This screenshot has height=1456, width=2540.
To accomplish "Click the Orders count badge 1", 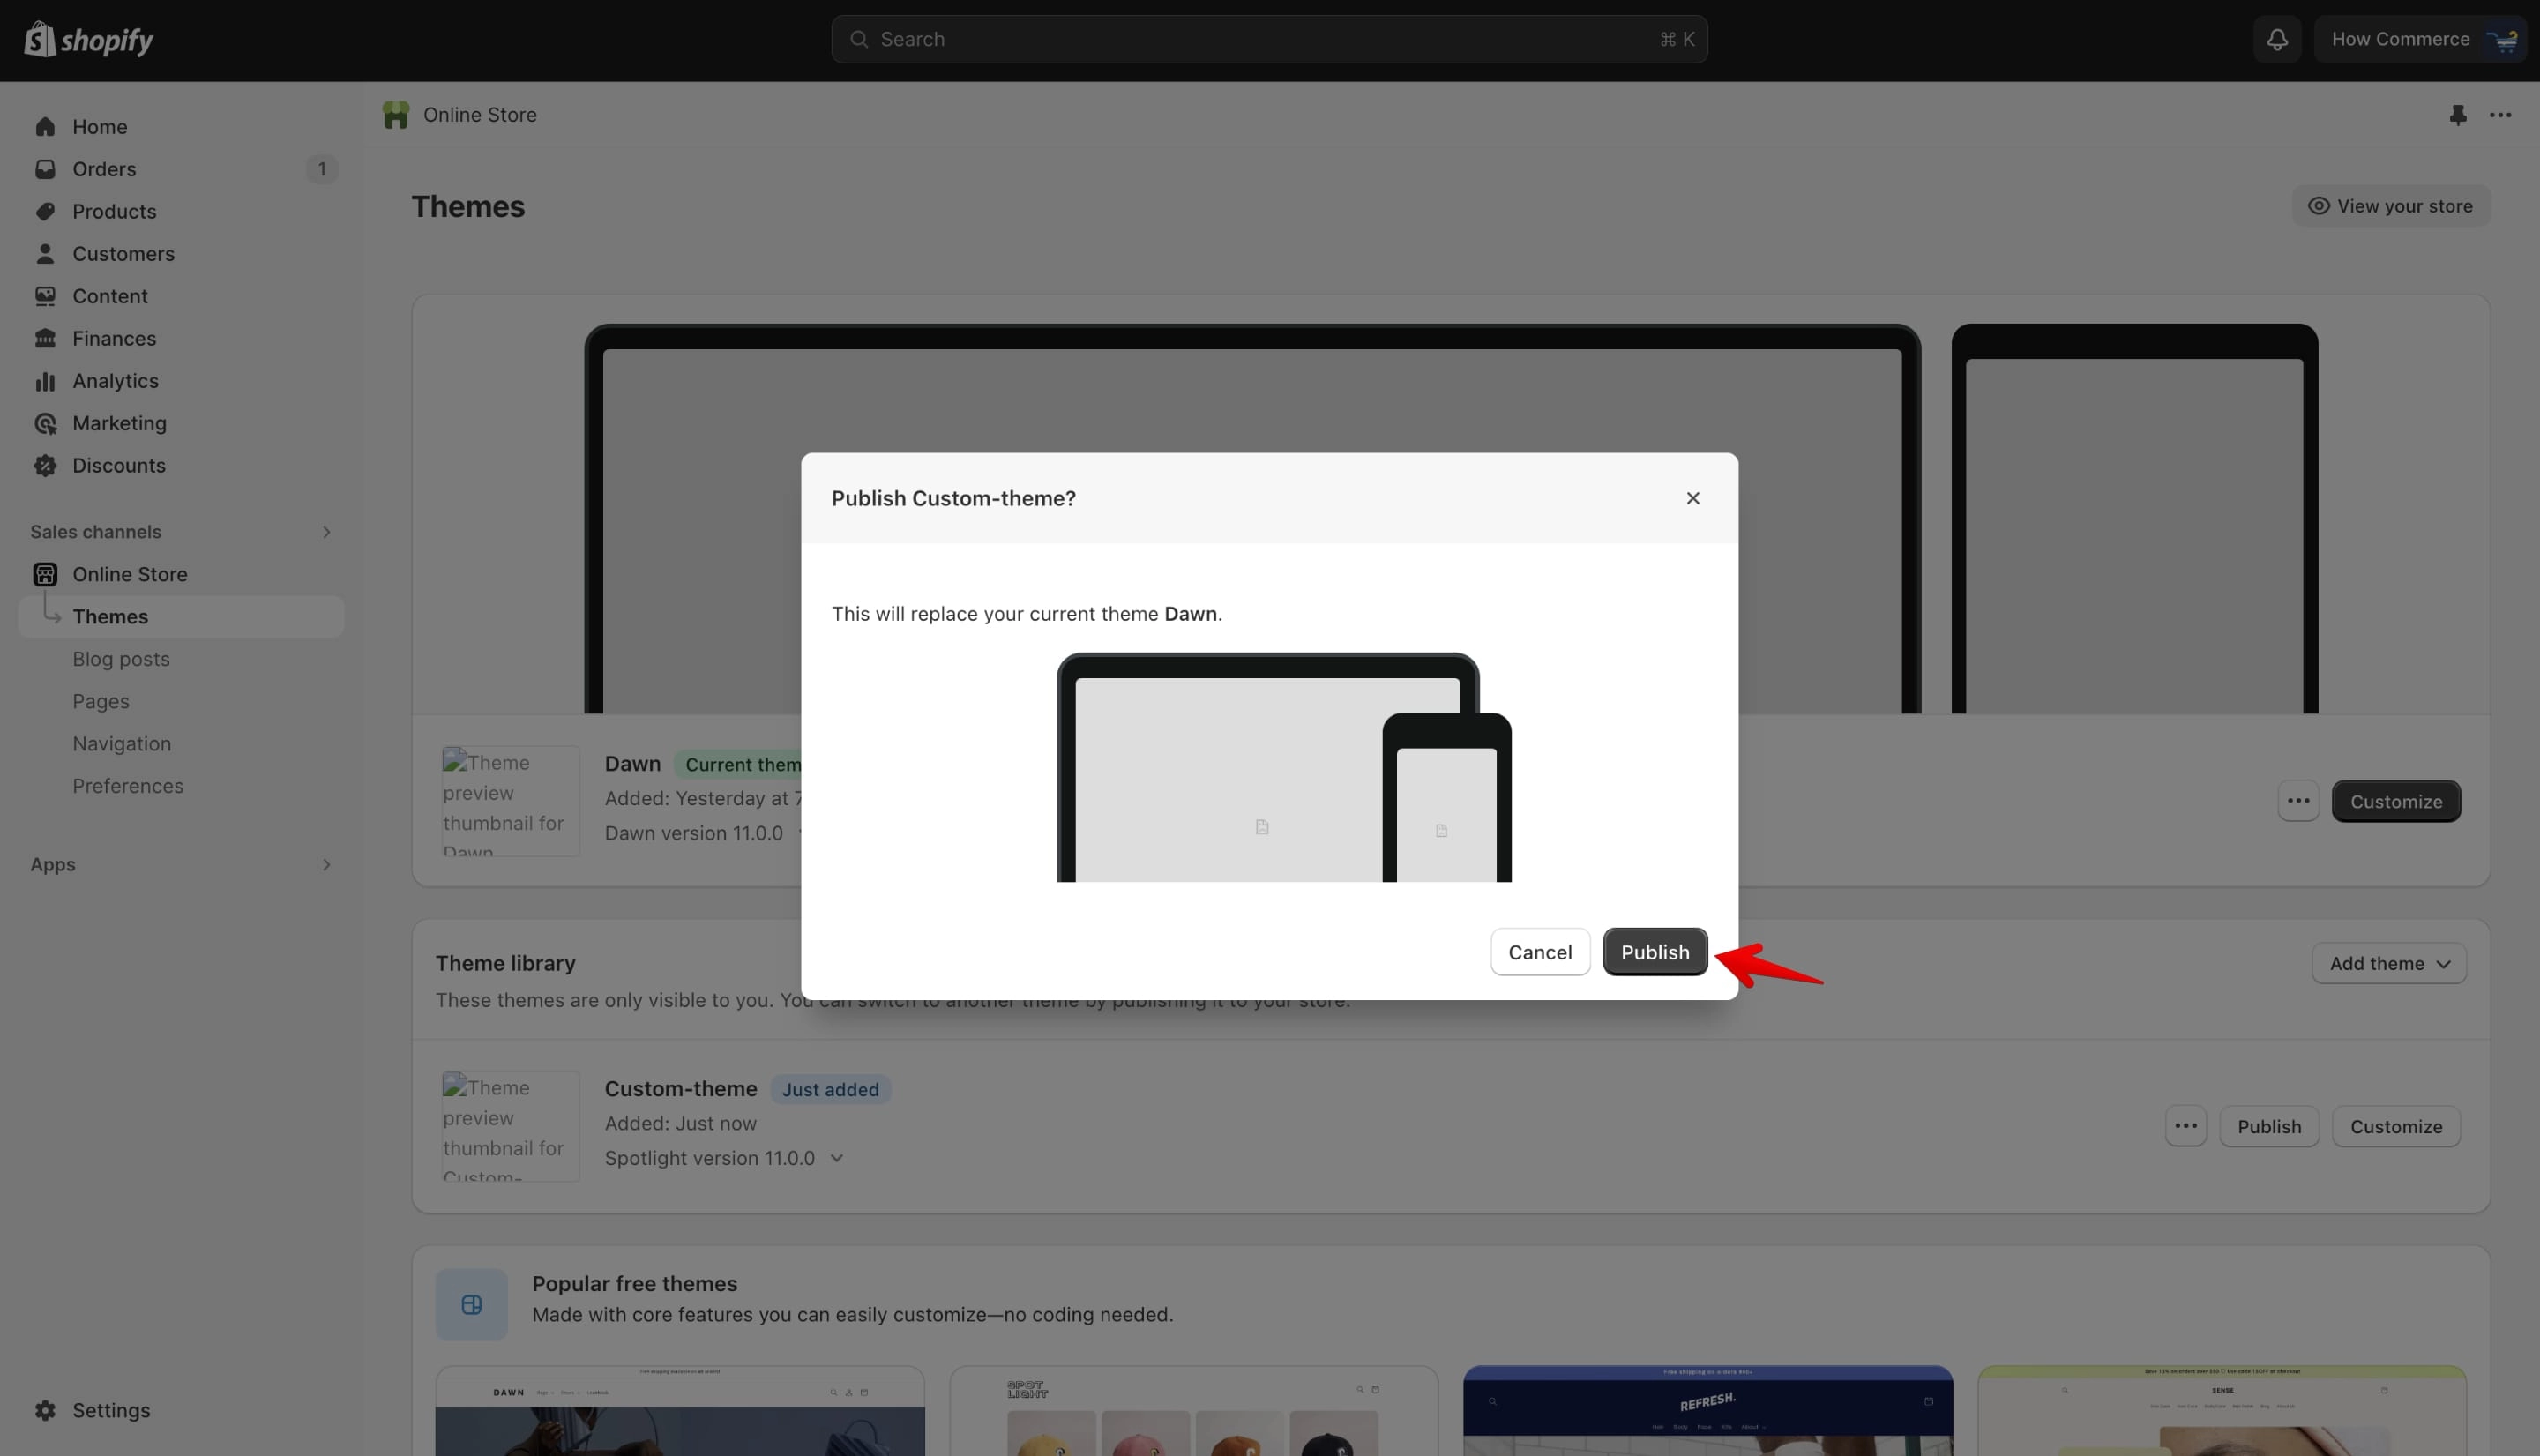I will (x=321, y=169).
